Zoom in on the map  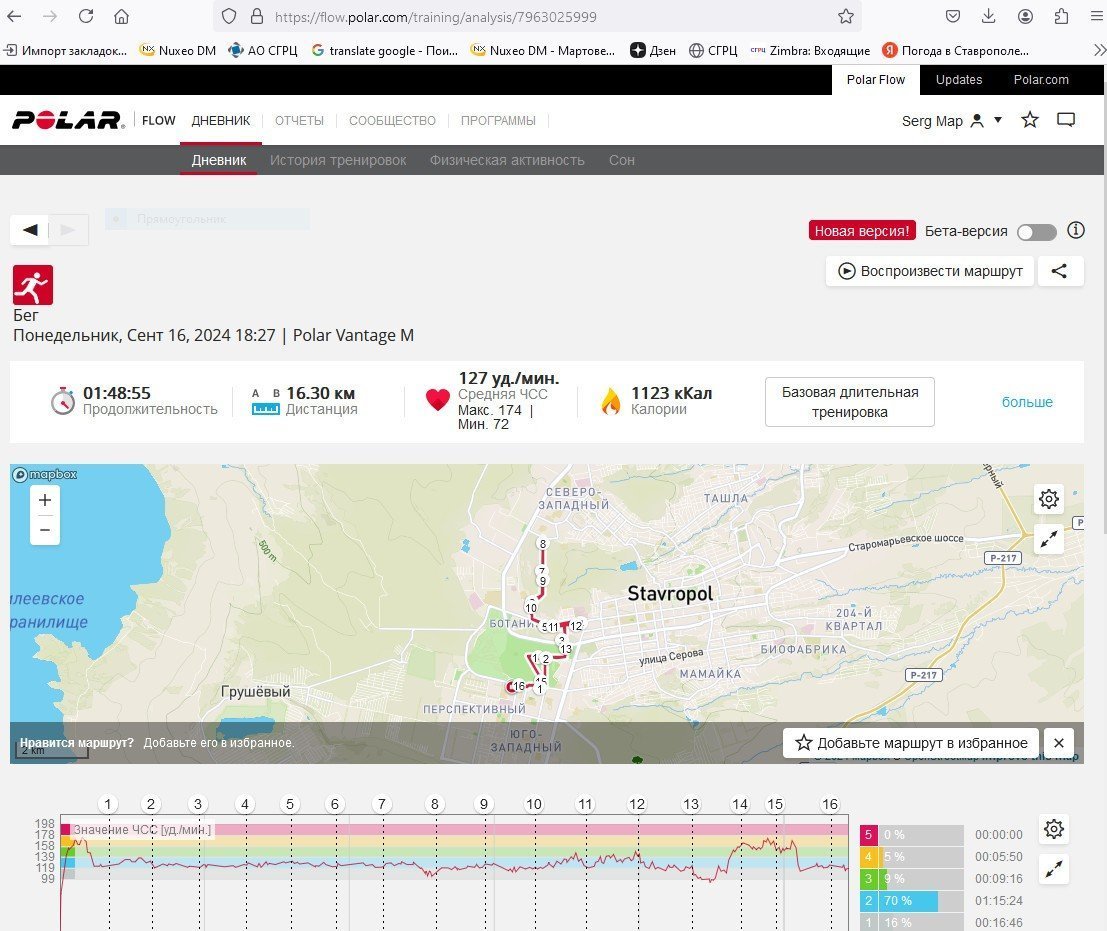(44, 500)
